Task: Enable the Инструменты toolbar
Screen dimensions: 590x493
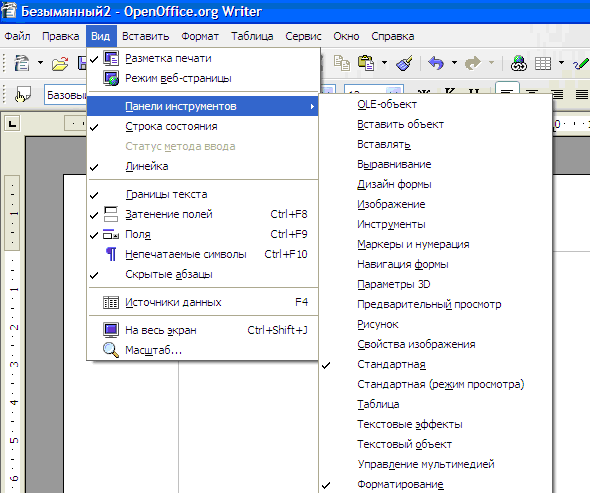Action: click(436, 224)
